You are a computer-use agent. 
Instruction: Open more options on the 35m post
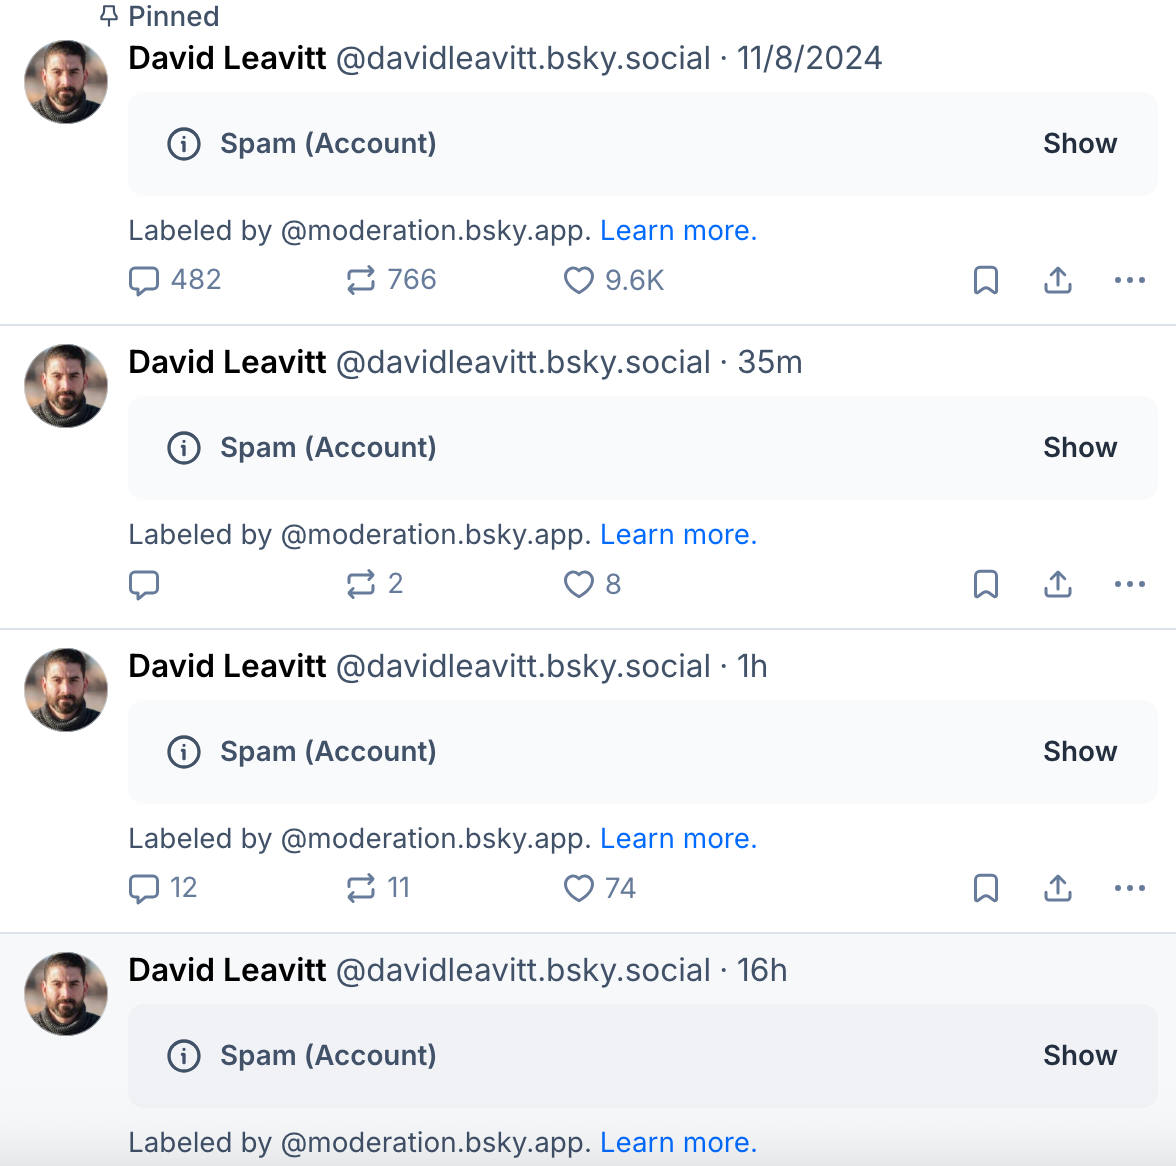tap(1130, 585)
